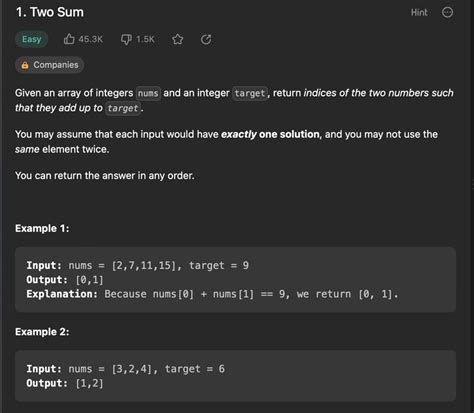
Task: Click the exactly one solution text
Action: [x=270, y=134]
